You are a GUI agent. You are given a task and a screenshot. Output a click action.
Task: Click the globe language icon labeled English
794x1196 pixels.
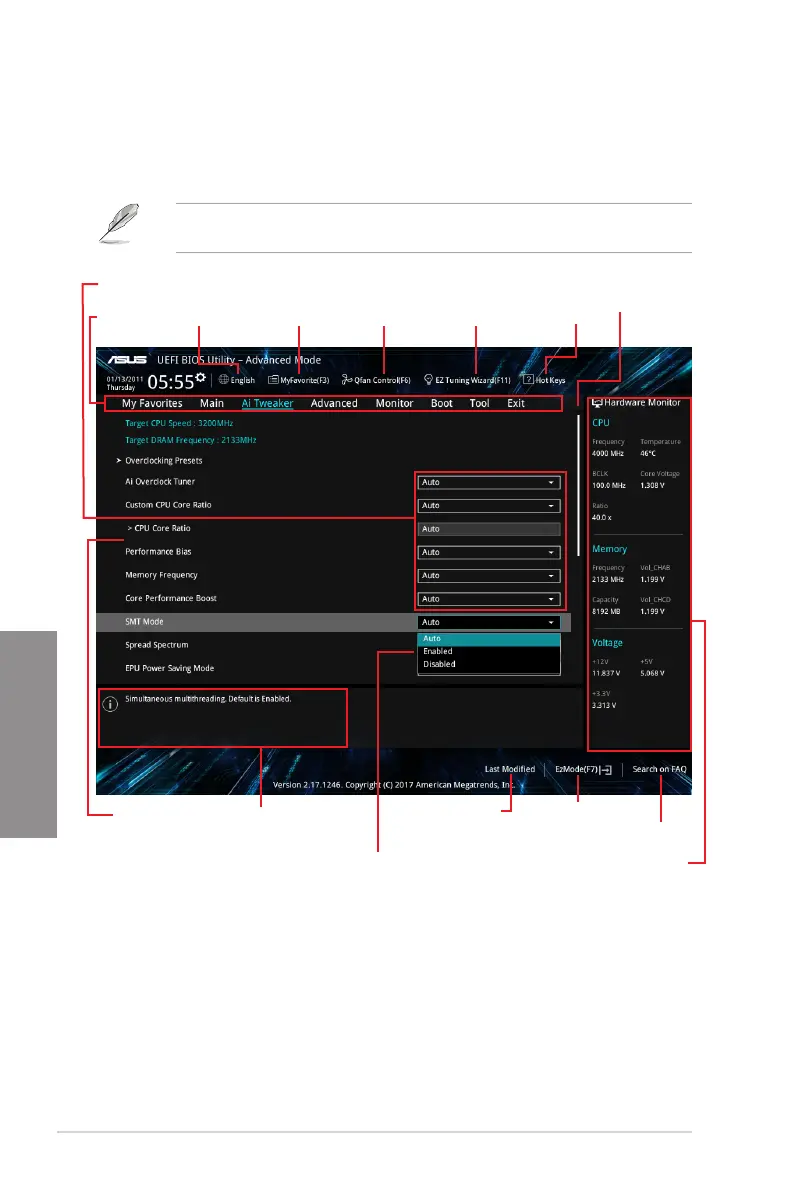223,380
